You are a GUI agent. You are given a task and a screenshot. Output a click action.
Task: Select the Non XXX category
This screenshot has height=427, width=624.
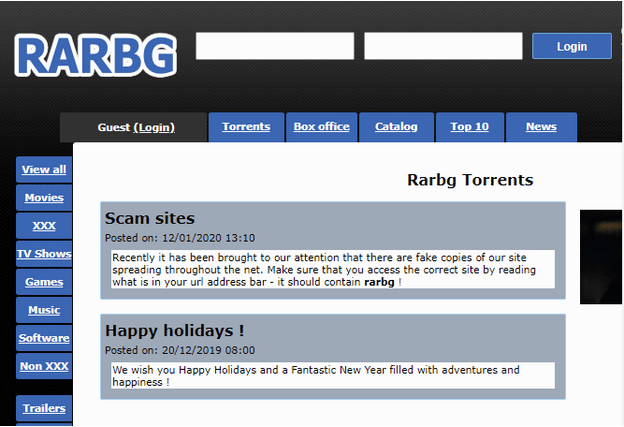point(44,366)
